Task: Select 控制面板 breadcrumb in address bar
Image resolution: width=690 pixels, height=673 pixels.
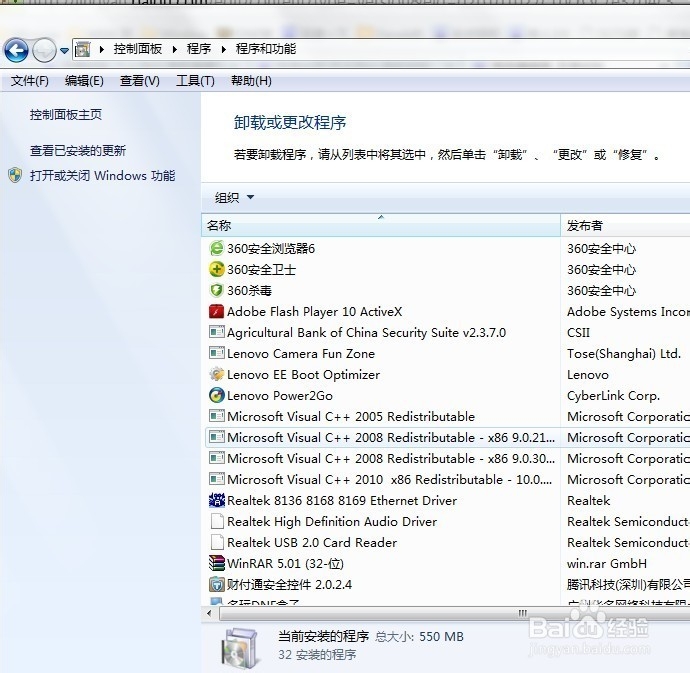Action: (138, 49)
